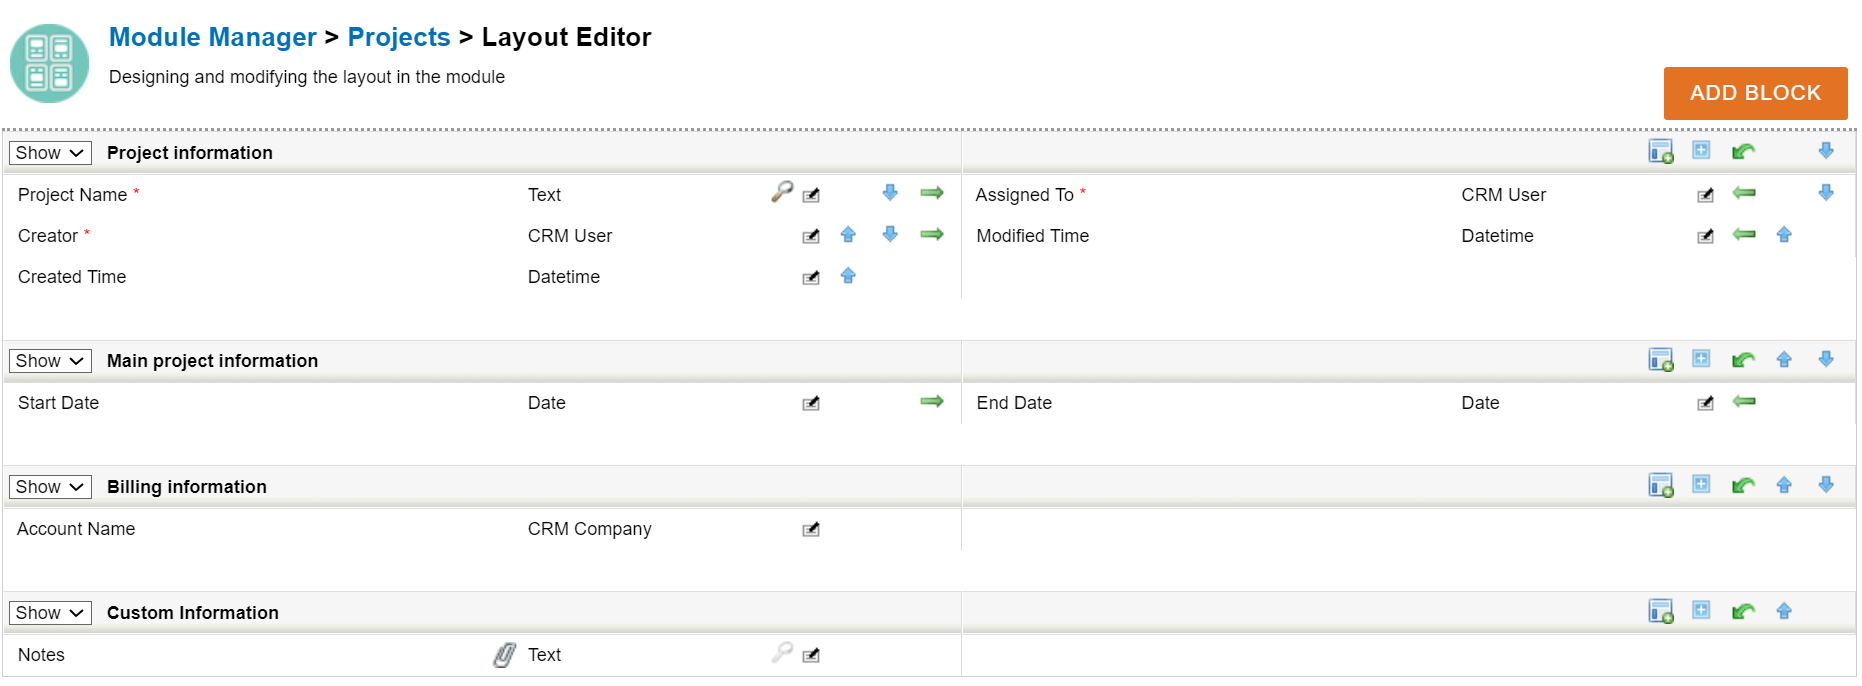
Task: Click the Created Time field label
Action: 72,277
